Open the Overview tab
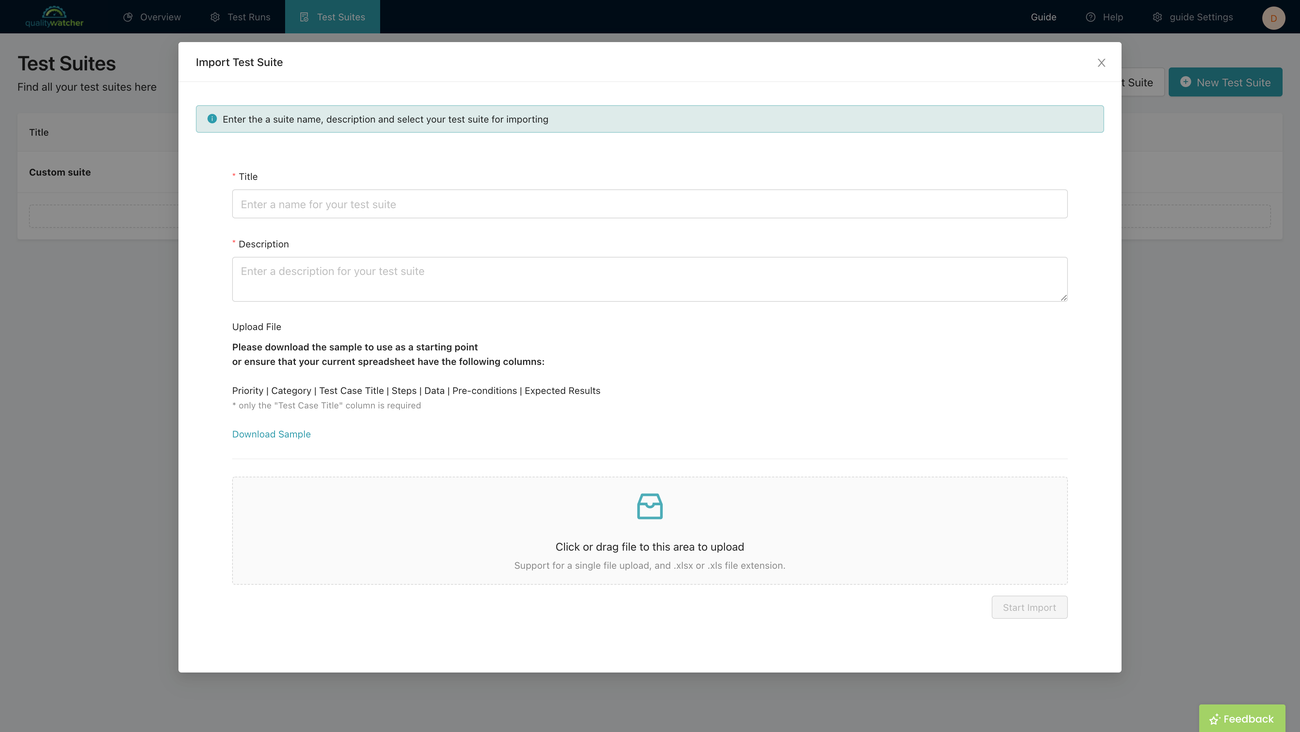This screenshot has height=732, width=1300. 152,17
